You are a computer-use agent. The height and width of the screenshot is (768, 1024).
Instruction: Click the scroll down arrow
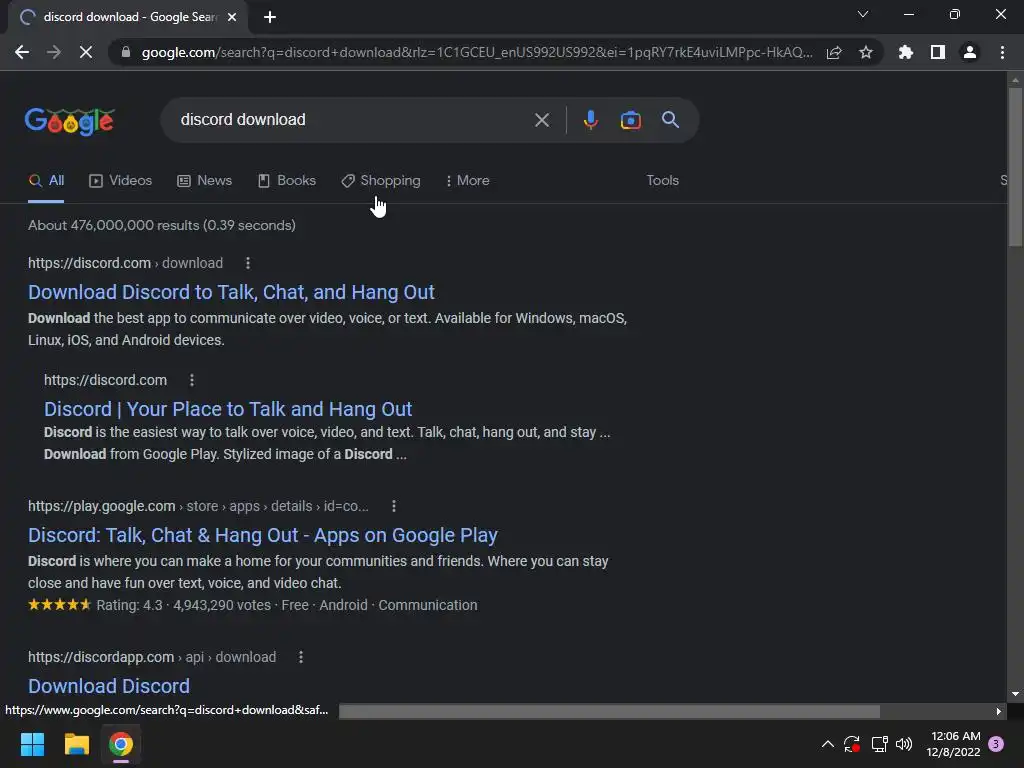(1015, 694)
